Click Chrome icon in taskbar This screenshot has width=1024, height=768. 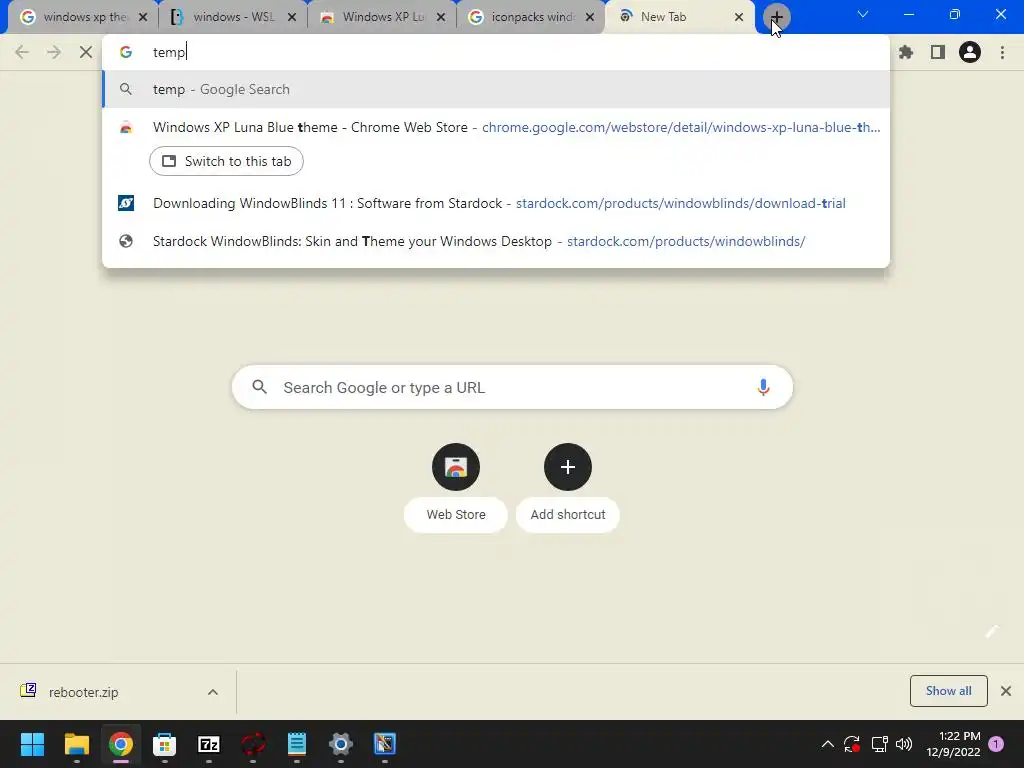click(121, 744)
